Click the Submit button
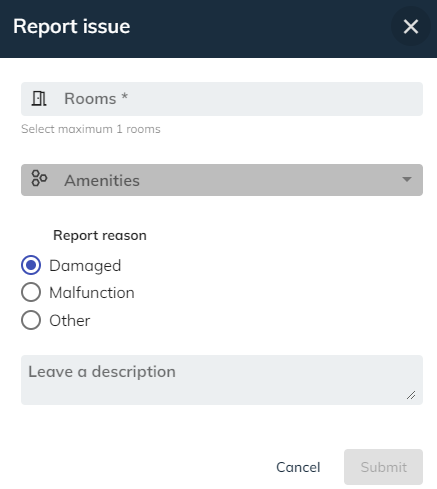Screen dimensions: 437x489 383,467
